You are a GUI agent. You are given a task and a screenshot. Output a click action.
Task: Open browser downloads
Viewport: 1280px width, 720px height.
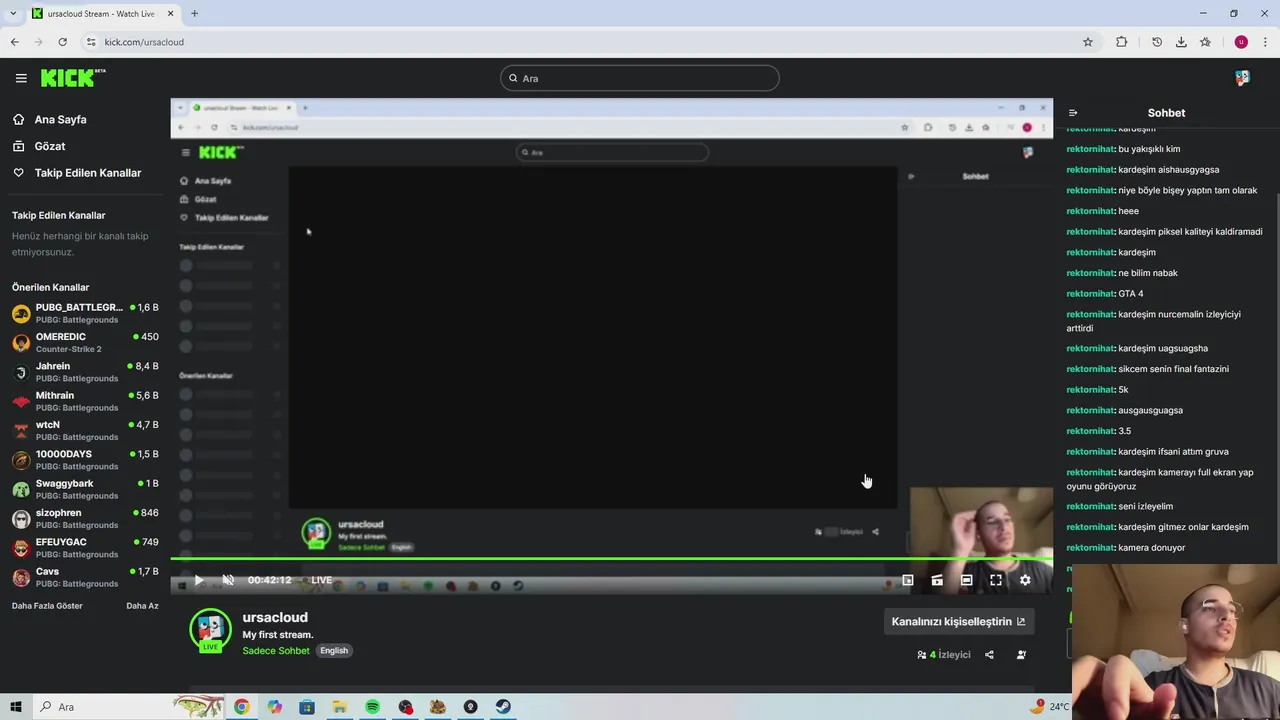pos(1181,42)
